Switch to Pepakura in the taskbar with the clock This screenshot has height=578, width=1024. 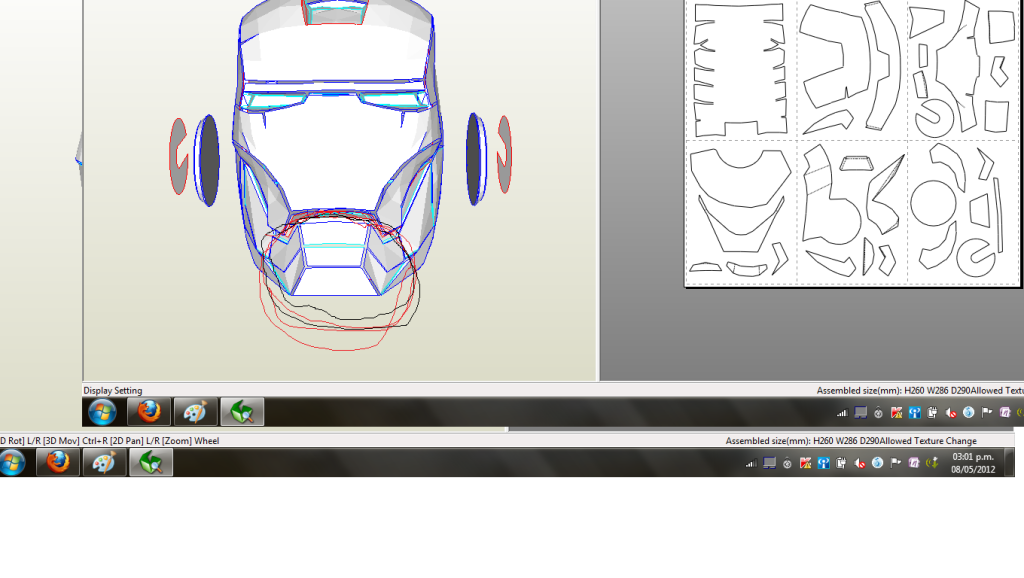[151, 462]
